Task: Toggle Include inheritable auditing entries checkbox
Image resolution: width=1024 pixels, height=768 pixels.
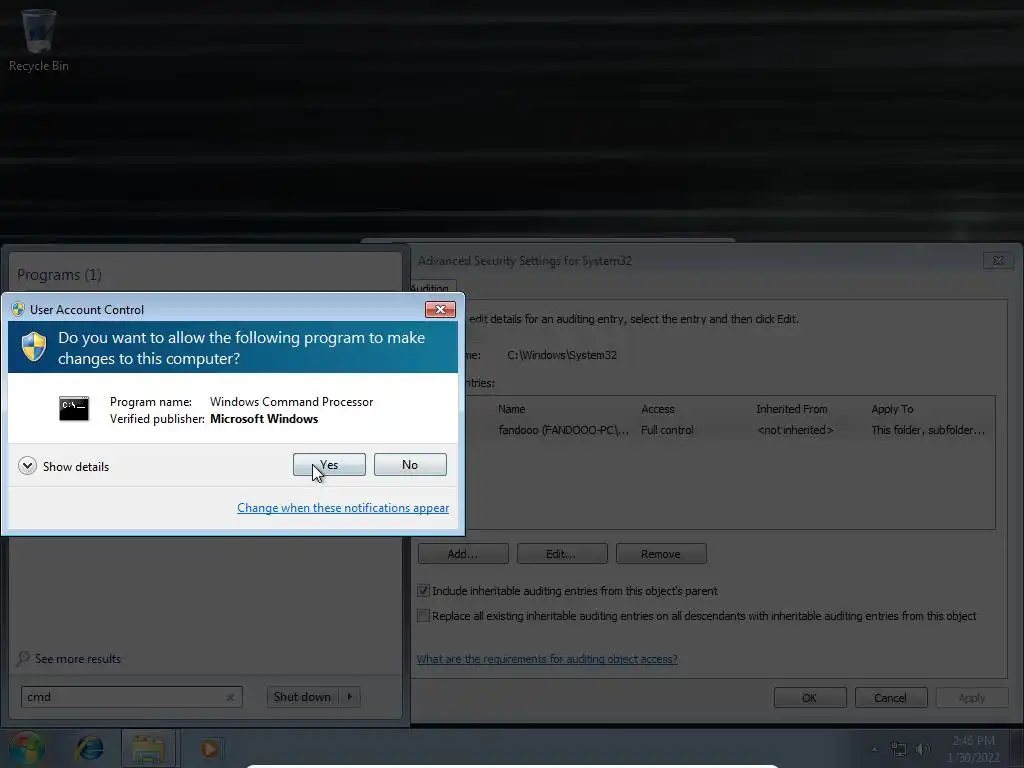Action: pos(423,591)
